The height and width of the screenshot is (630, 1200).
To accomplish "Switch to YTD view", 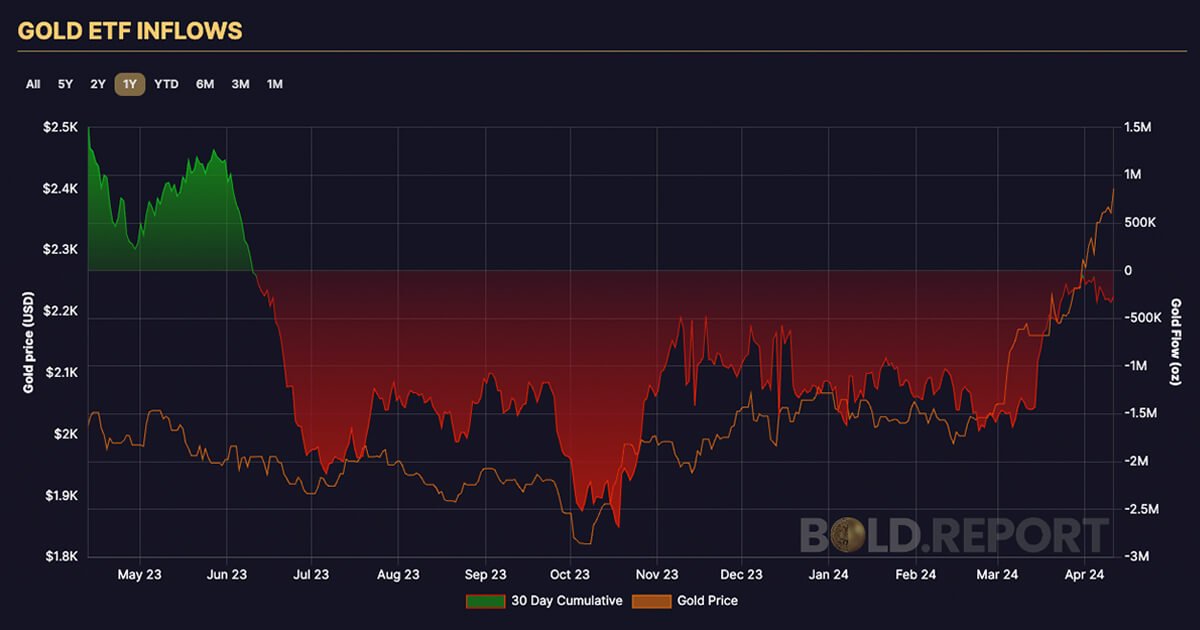I will [166, 84].
